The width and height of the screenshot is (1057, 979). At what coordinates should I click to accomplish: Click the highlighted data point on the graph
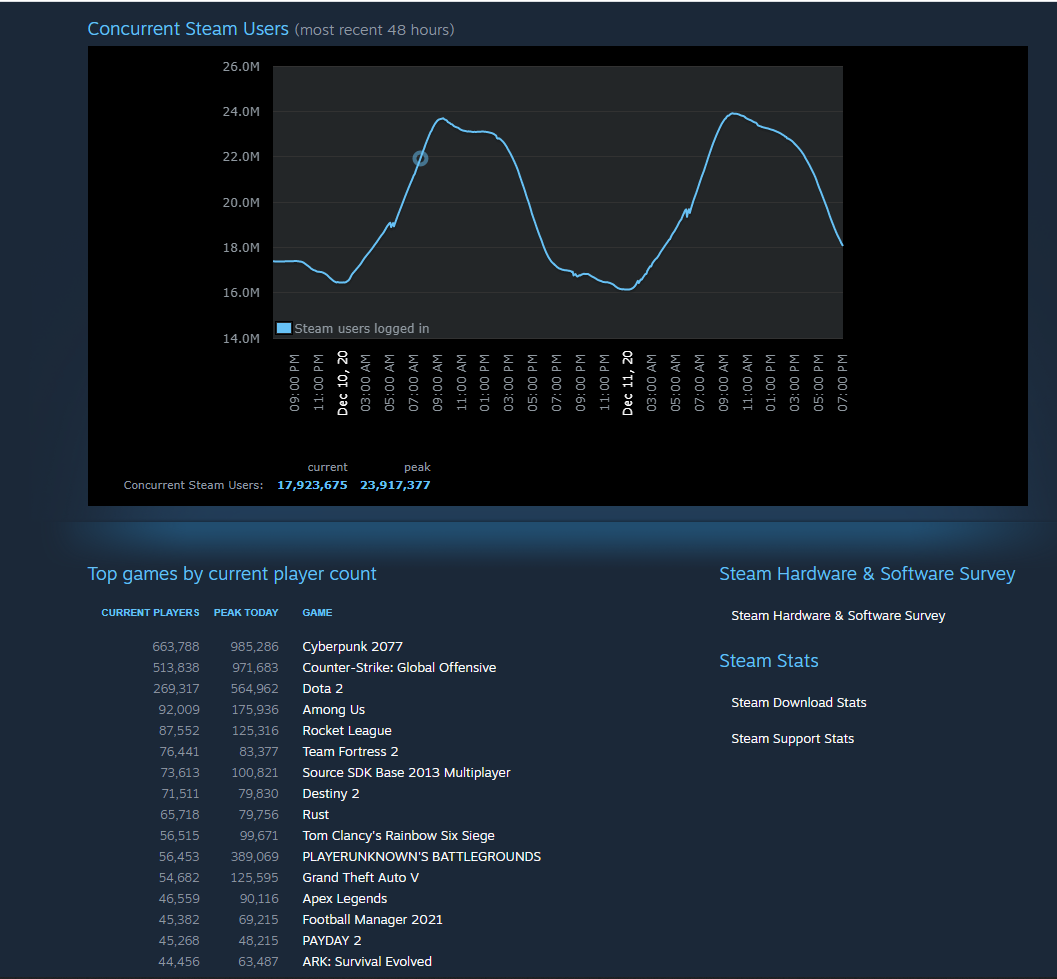click(420, 158)
